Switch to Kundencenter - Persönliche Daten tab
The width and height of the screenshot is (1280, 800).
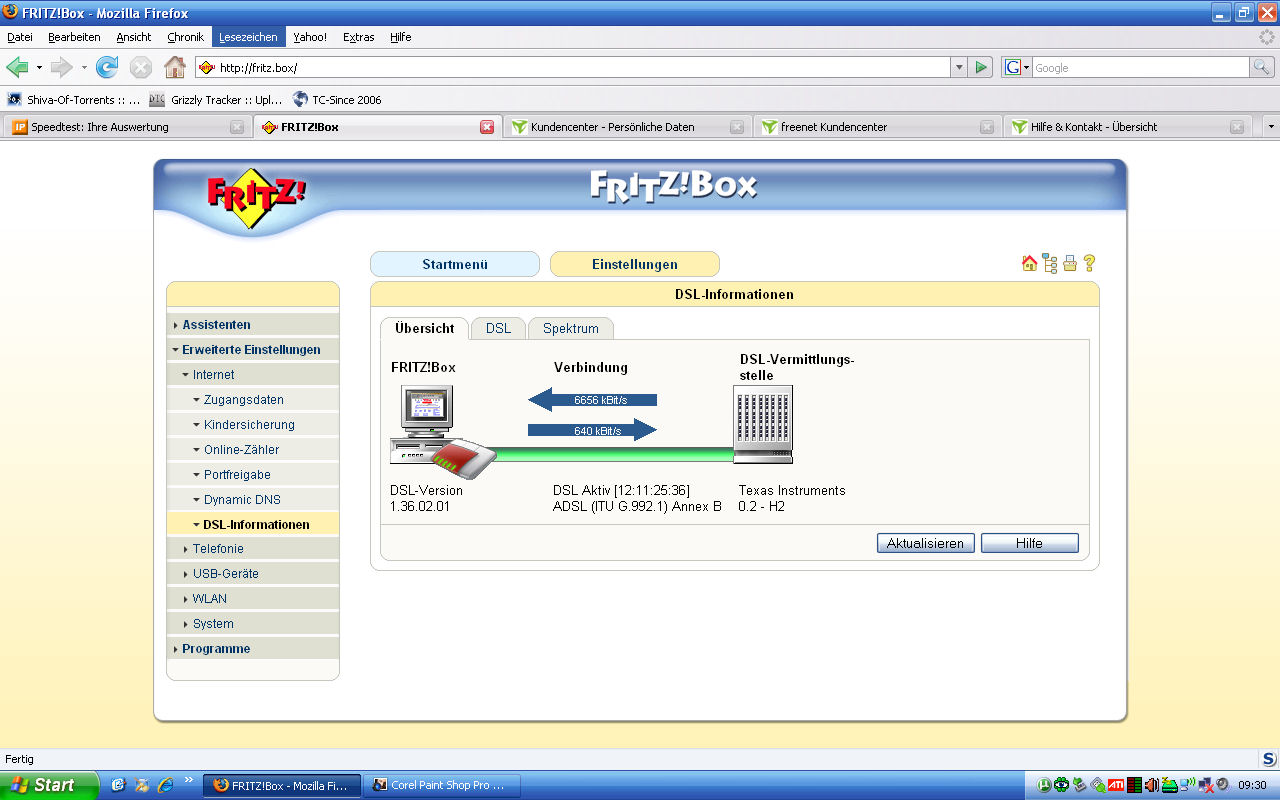tap(626, 127)
